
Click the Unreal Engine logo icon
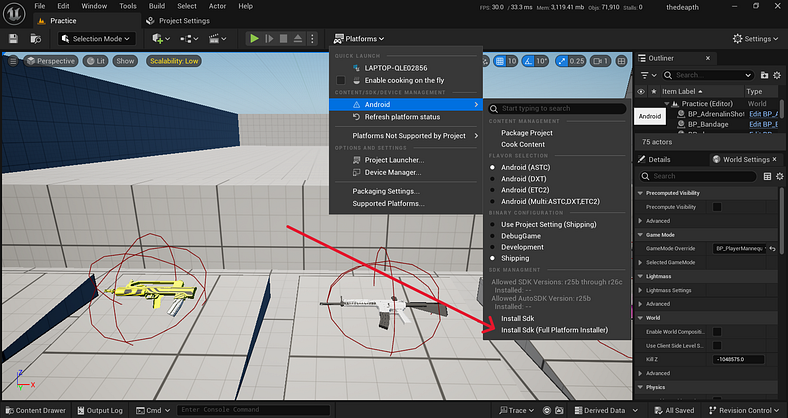(14, 14)
